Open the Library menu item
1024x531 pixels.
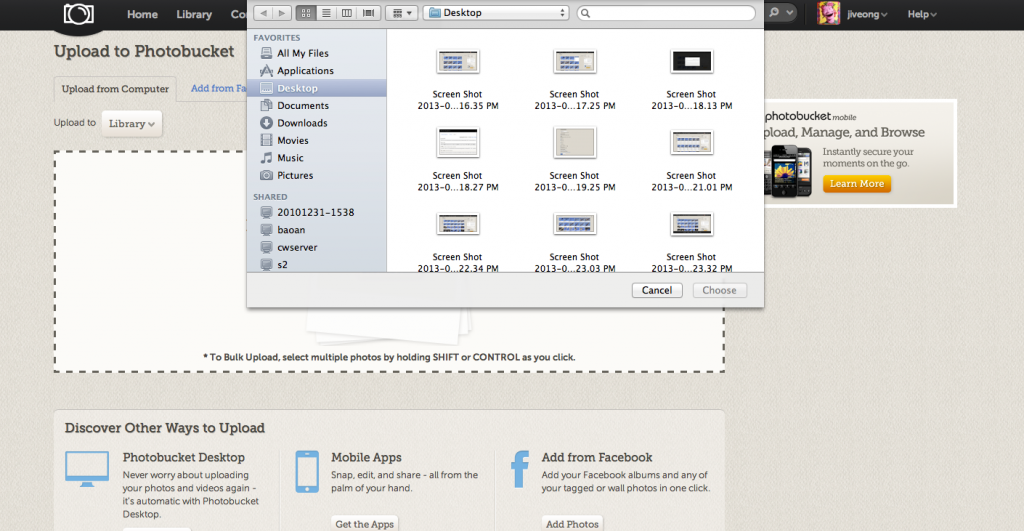pos(194,14)
